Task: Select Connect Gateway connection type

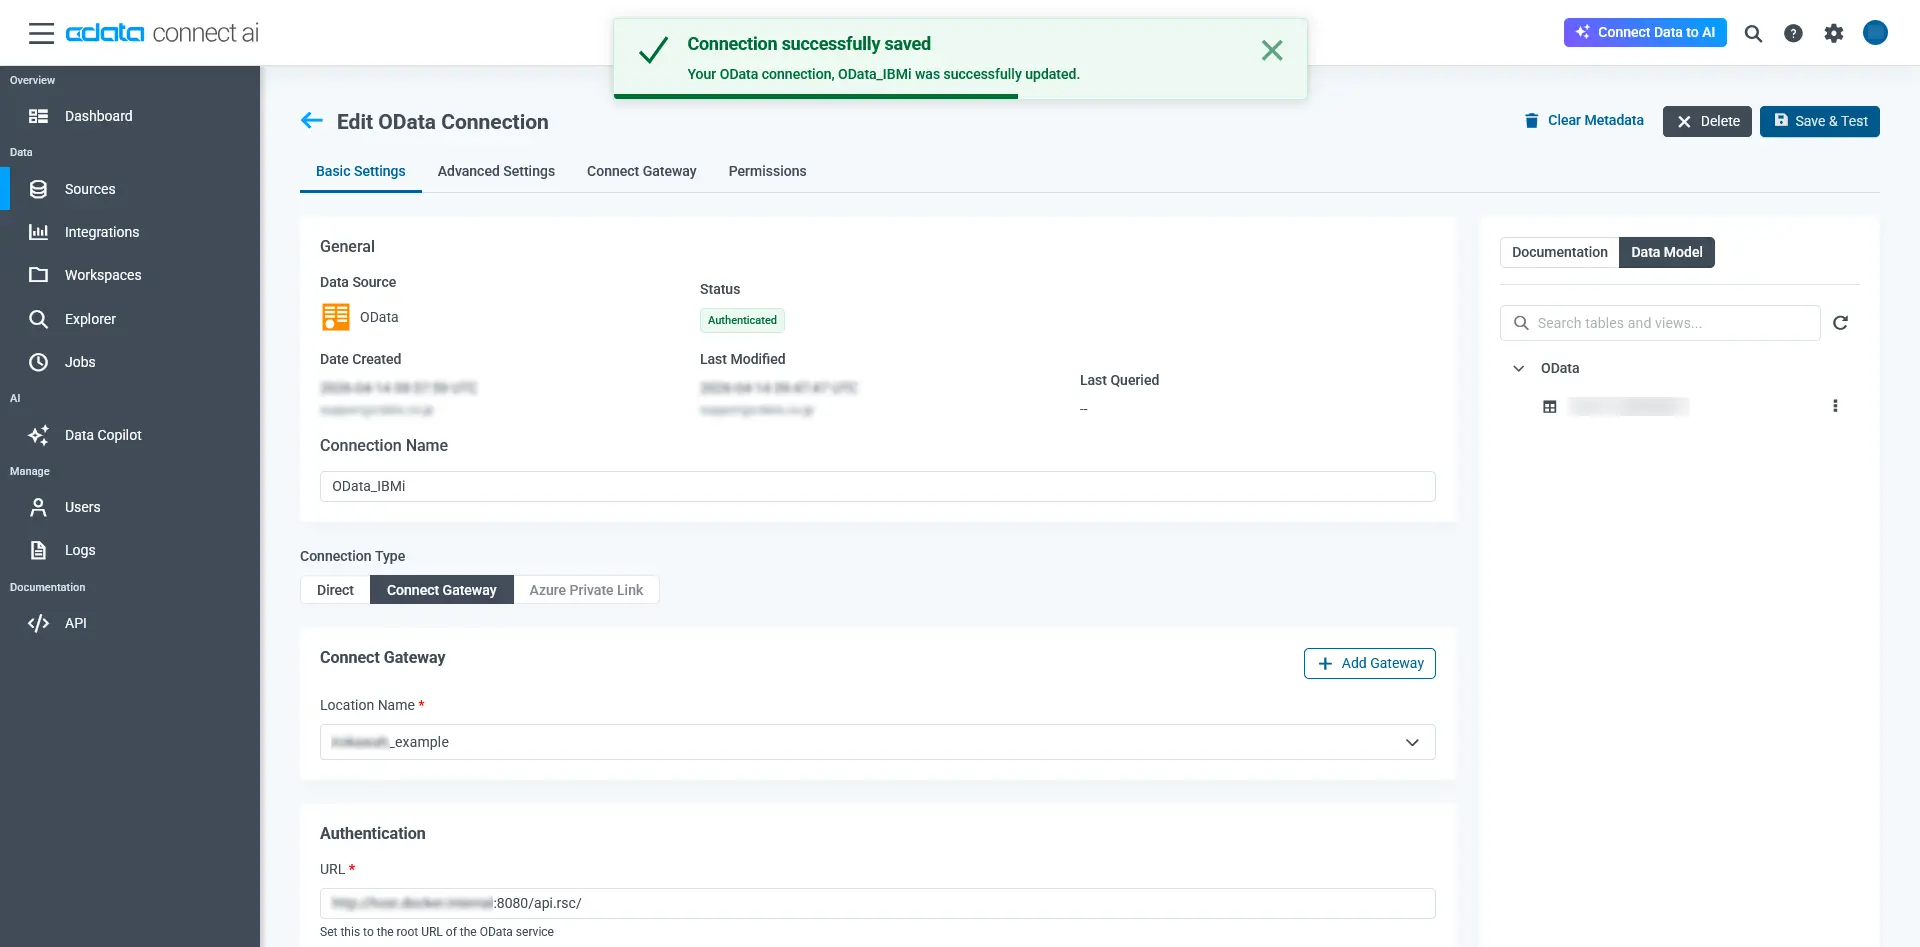Action: point(441,590)
